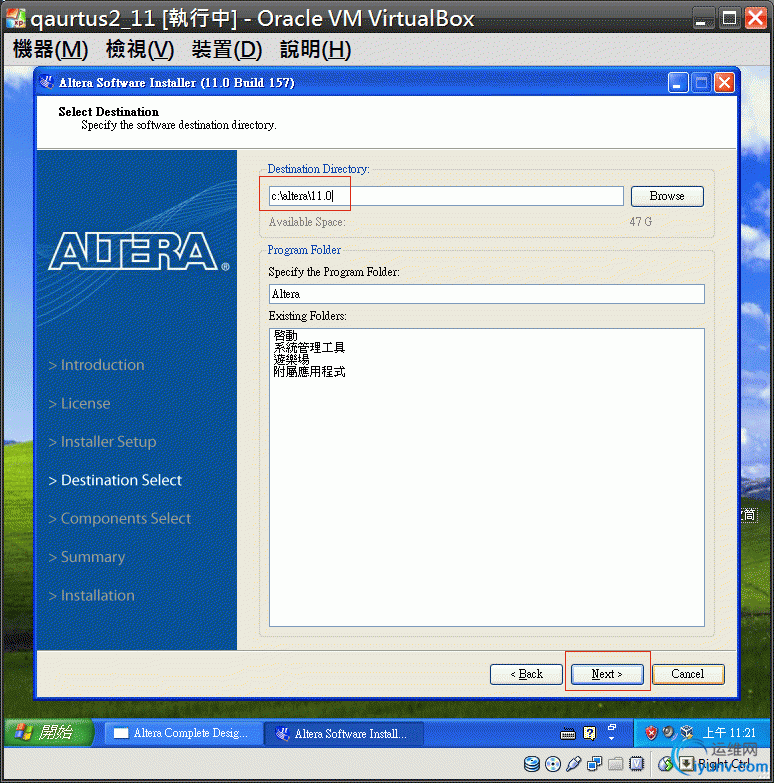774x783 pixels.
Task: Select the 附屬應用程式 existing folder entry
Action: (309, 372)
